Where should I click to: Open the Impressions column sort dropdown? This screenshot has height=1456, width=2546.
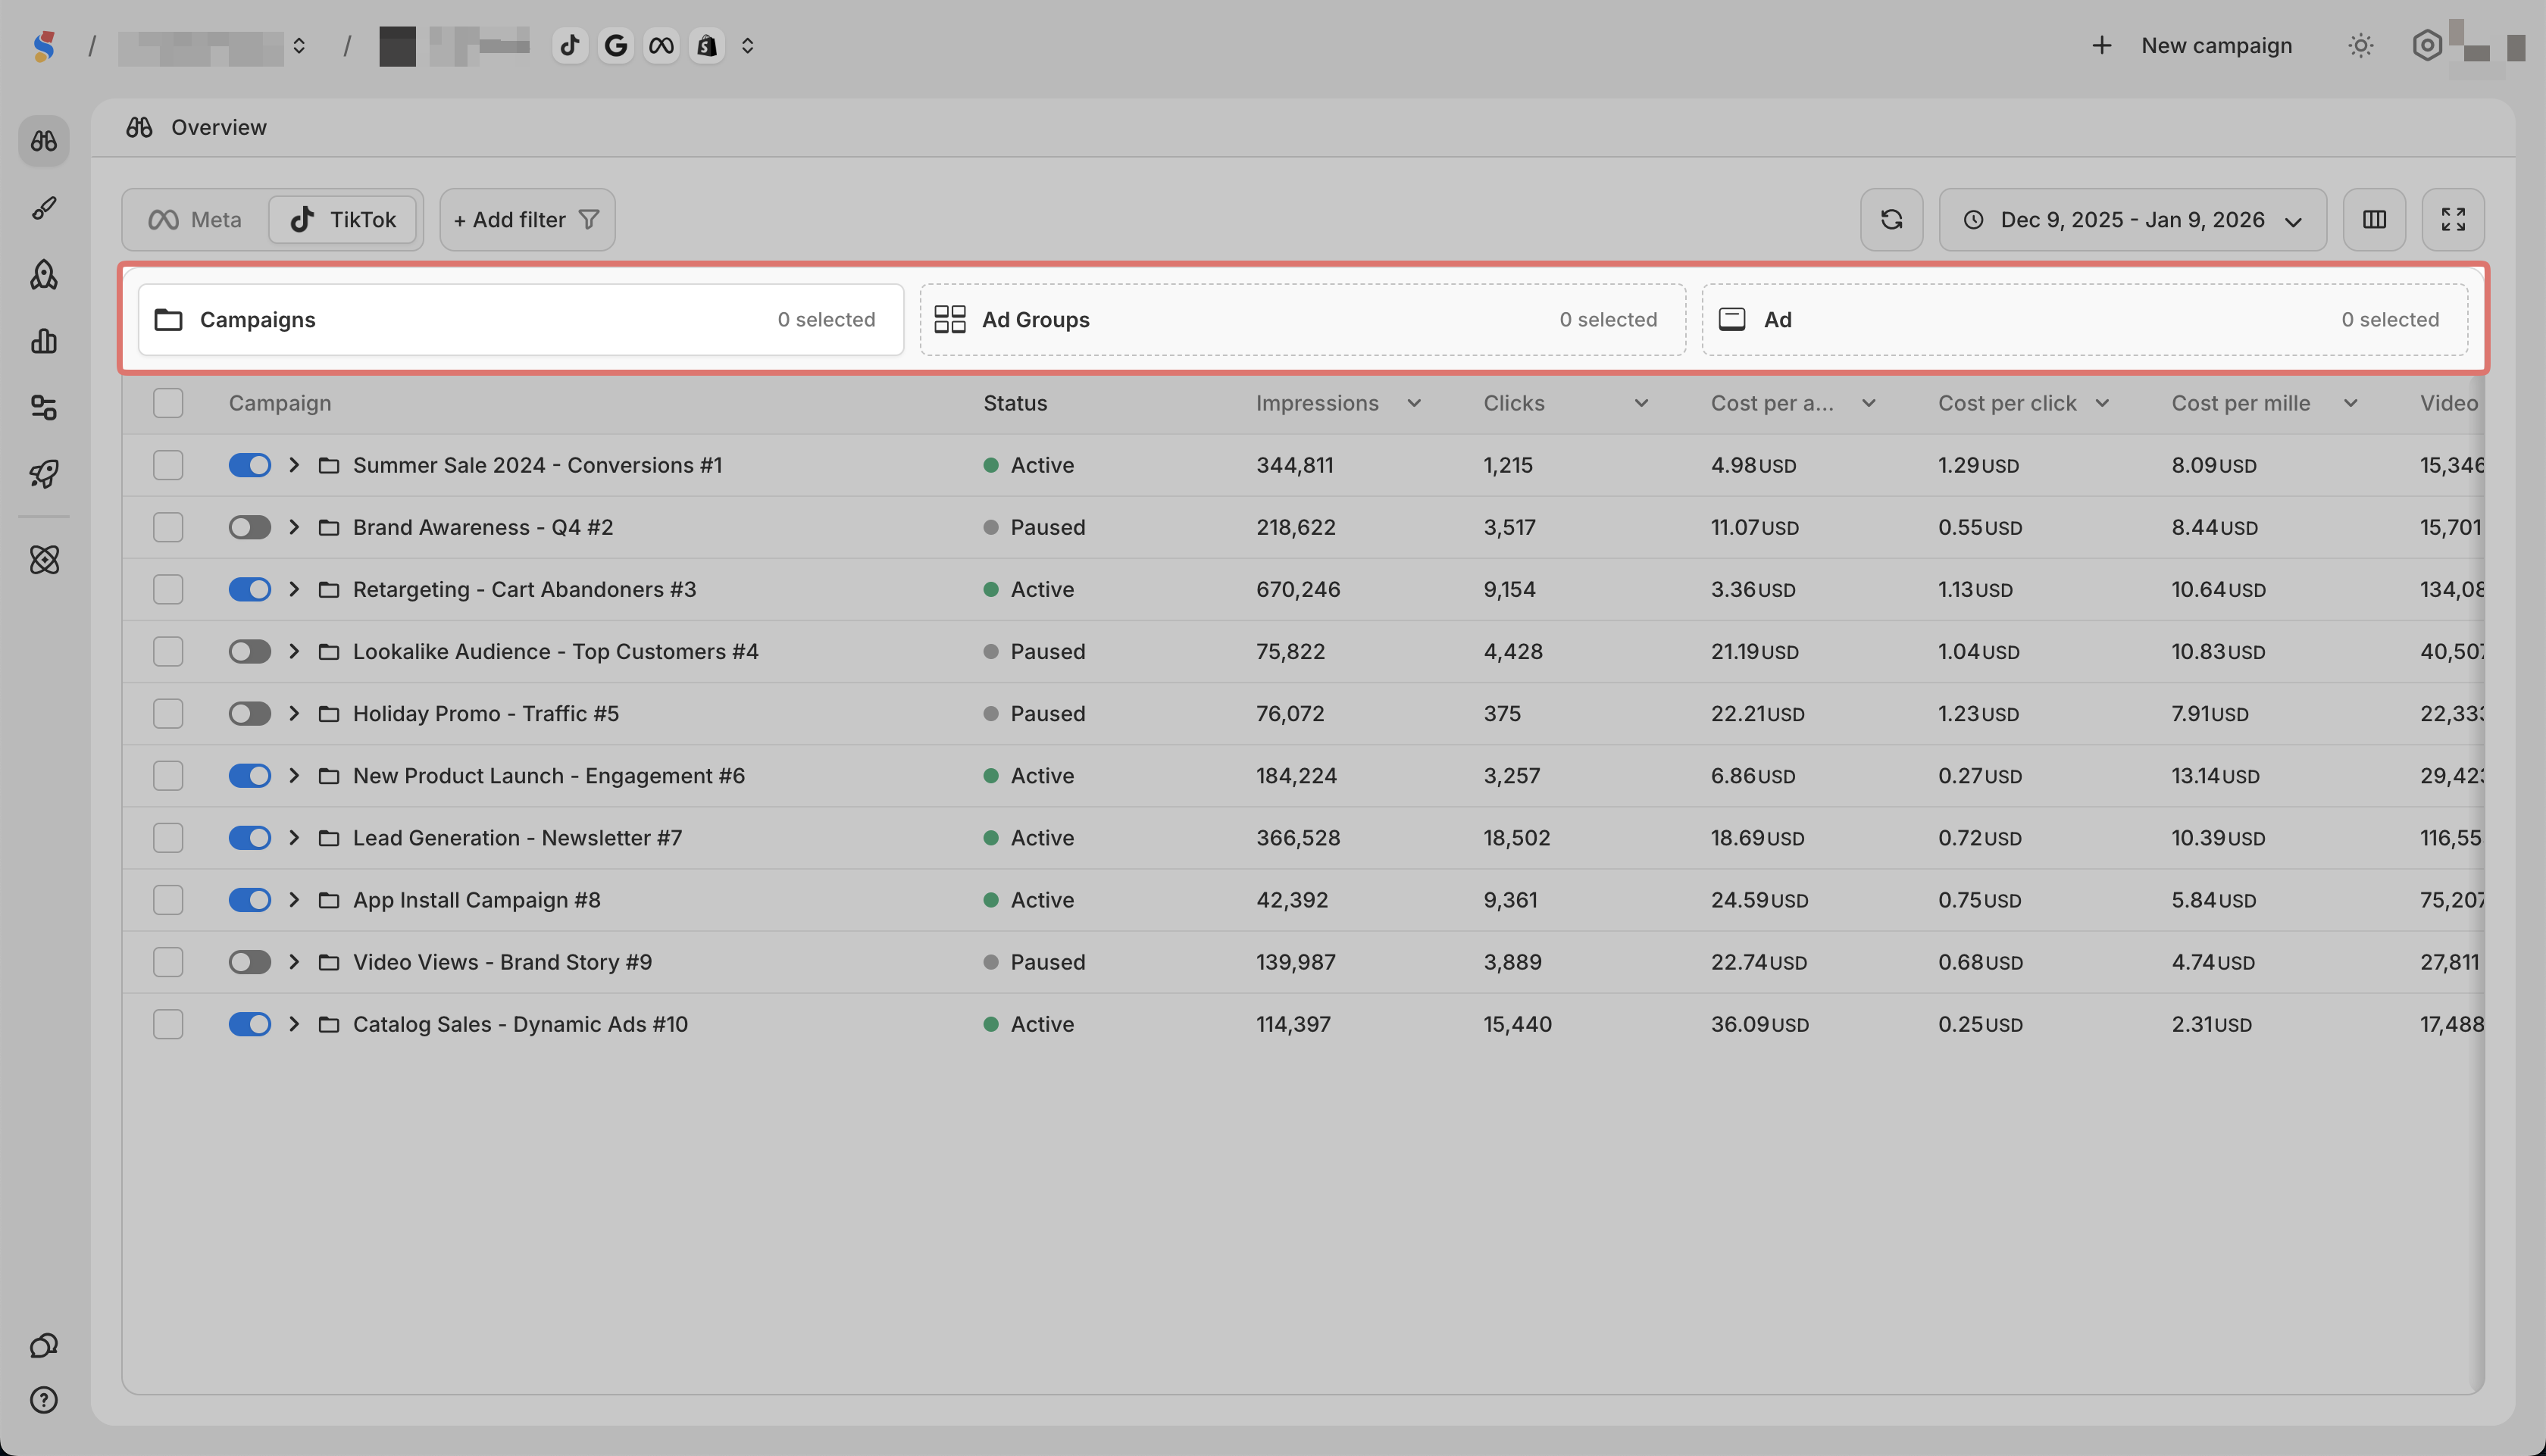pyautogui.click(x=1413, y=403)
